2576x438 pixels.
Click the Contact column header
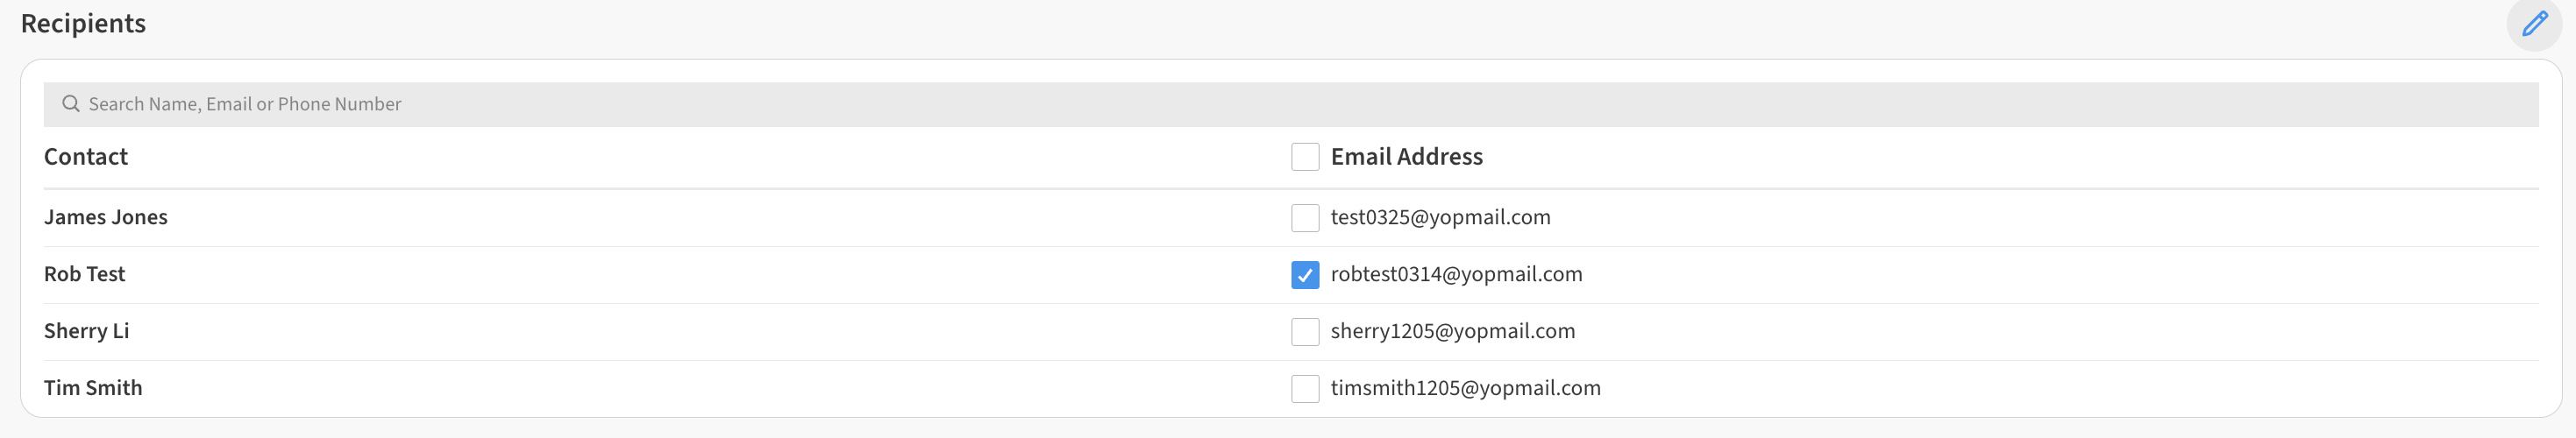[x=85, y=157]
